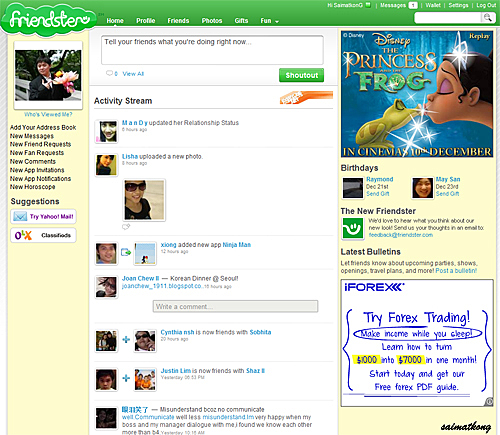500x435 pixels.
Task: Open the Friends tab
Action: click(x=178, y=21)
